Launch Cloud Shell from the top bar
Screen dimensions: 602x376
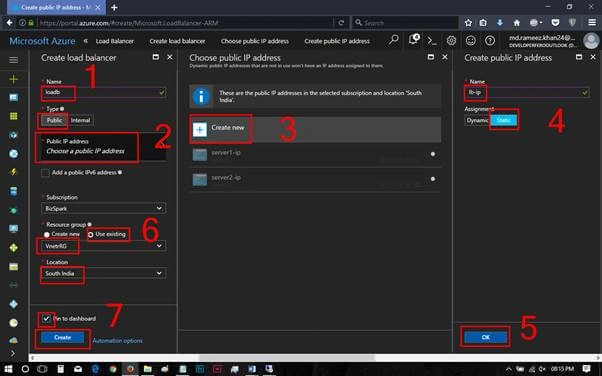(x=432, y=40)
